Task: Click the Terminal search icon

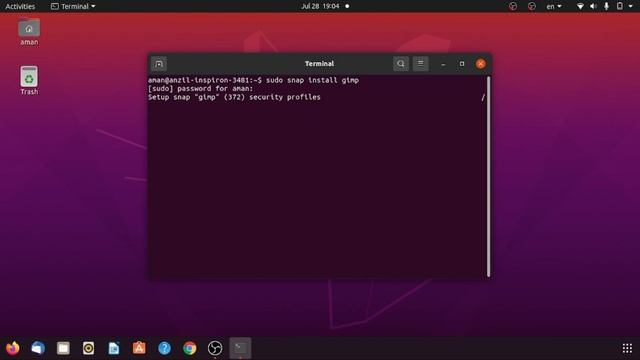Action: click(x=401, y=64)
